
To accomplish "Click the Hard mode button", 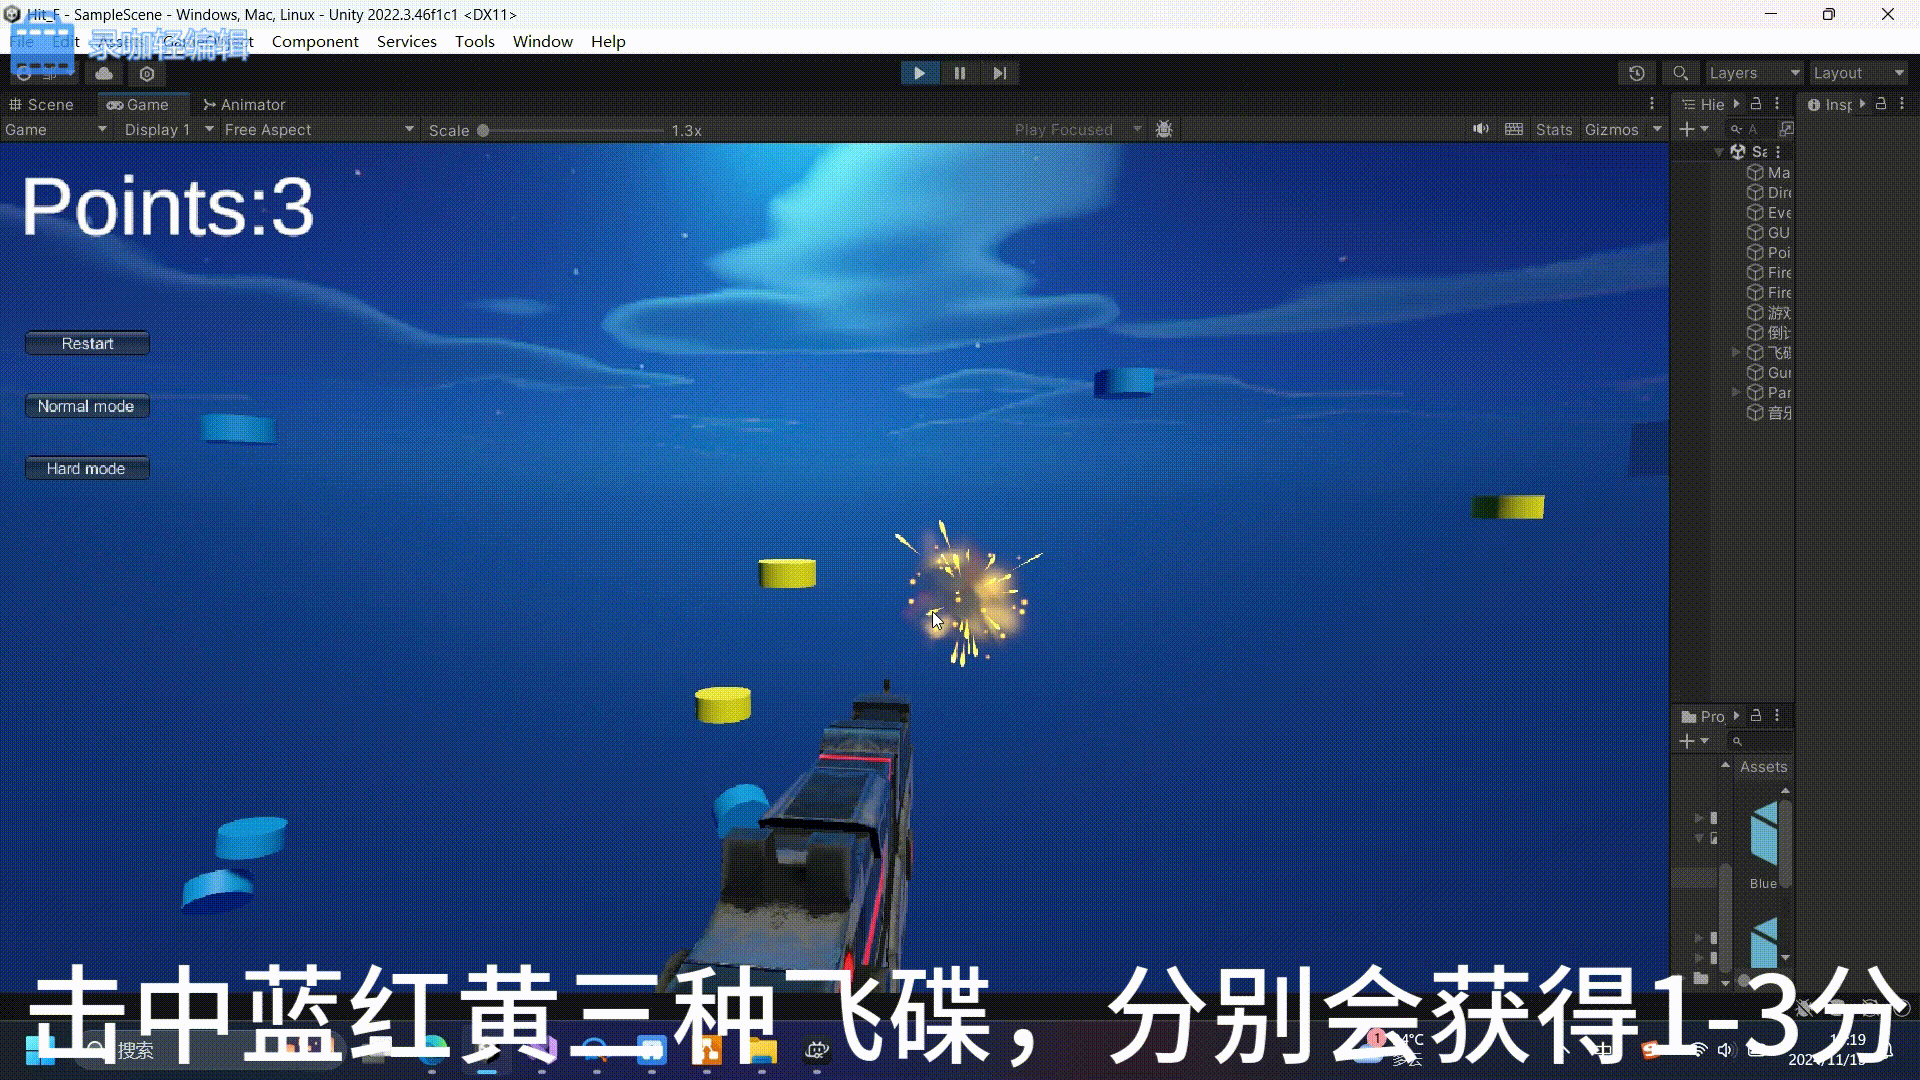I will tap(87, 468).
